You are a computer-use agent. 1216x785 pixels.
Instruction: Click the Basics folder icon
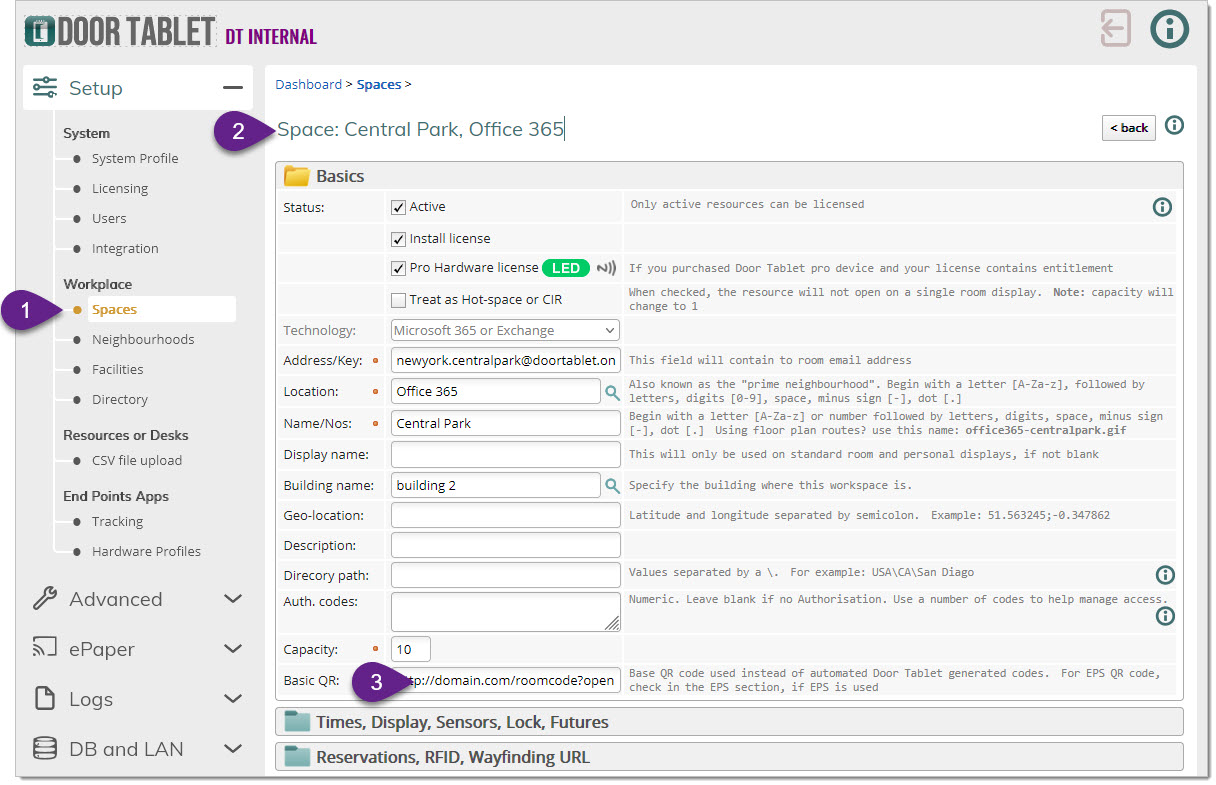297,177
